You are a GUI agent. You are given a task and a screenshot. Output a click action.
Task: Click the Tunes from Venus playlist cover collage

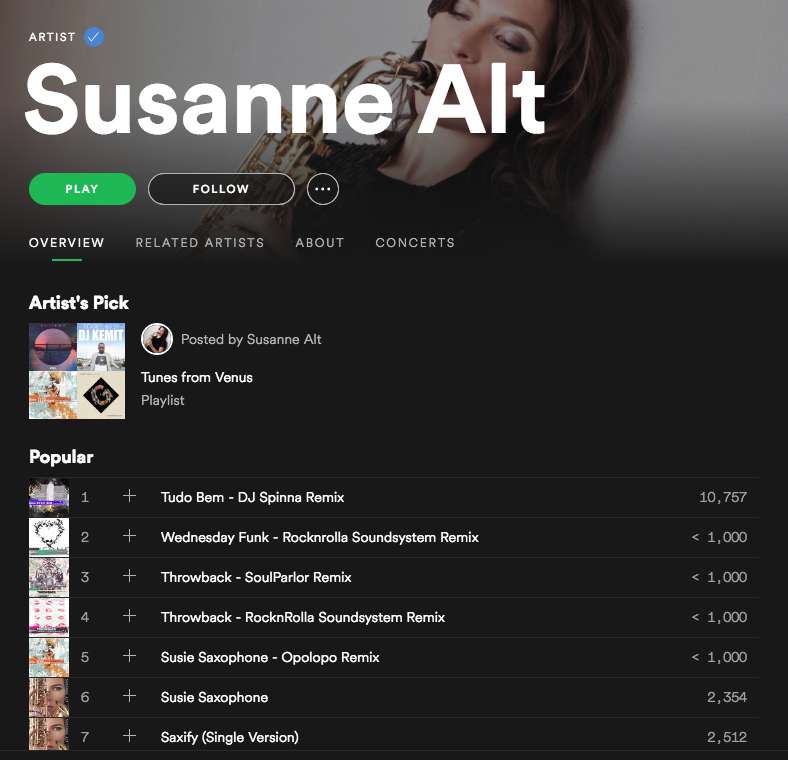77,371
